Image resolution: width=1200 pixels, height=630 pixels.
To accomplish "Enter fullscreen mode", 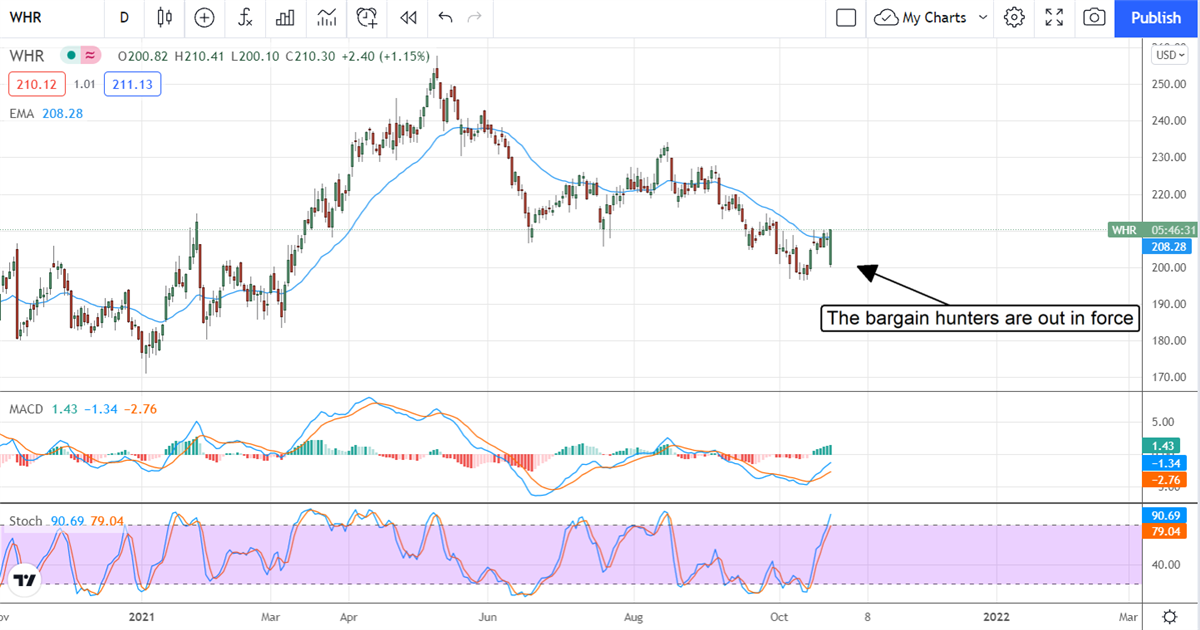I will click(x=1054, y=17).
